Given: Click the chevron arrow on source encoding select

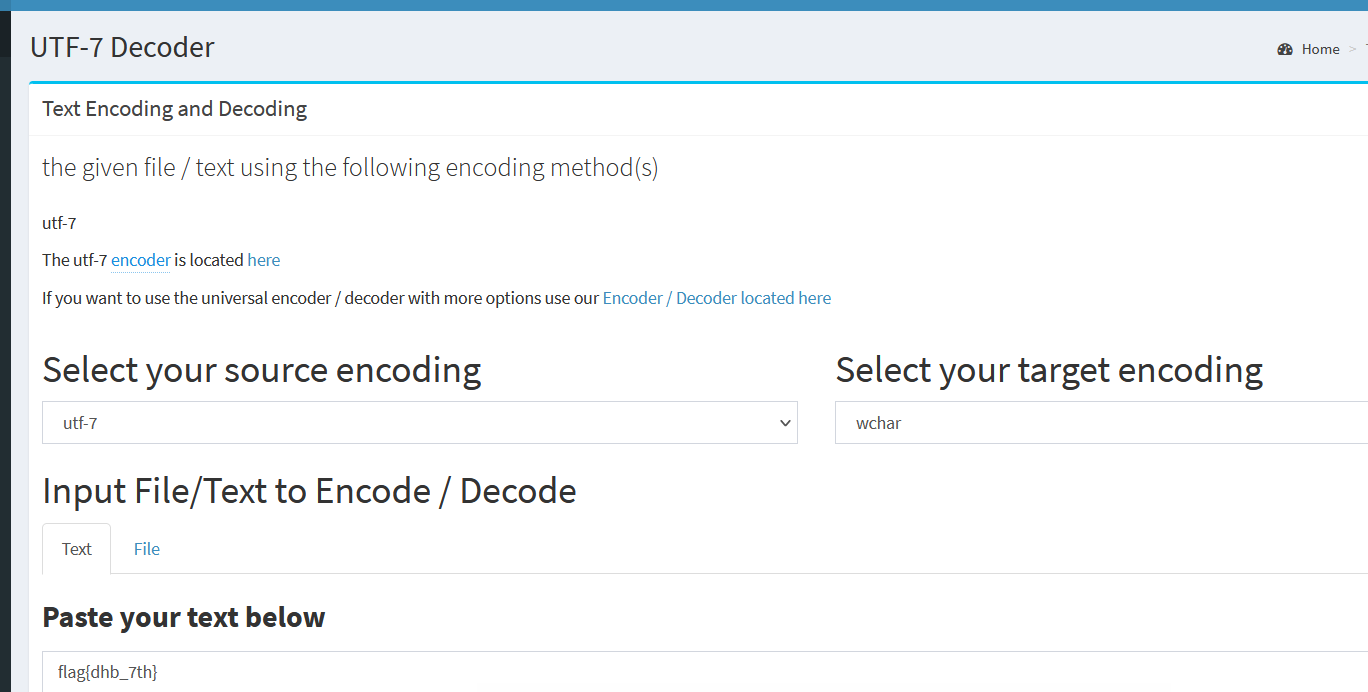Looking at the screenshot, I should [784, 423].
